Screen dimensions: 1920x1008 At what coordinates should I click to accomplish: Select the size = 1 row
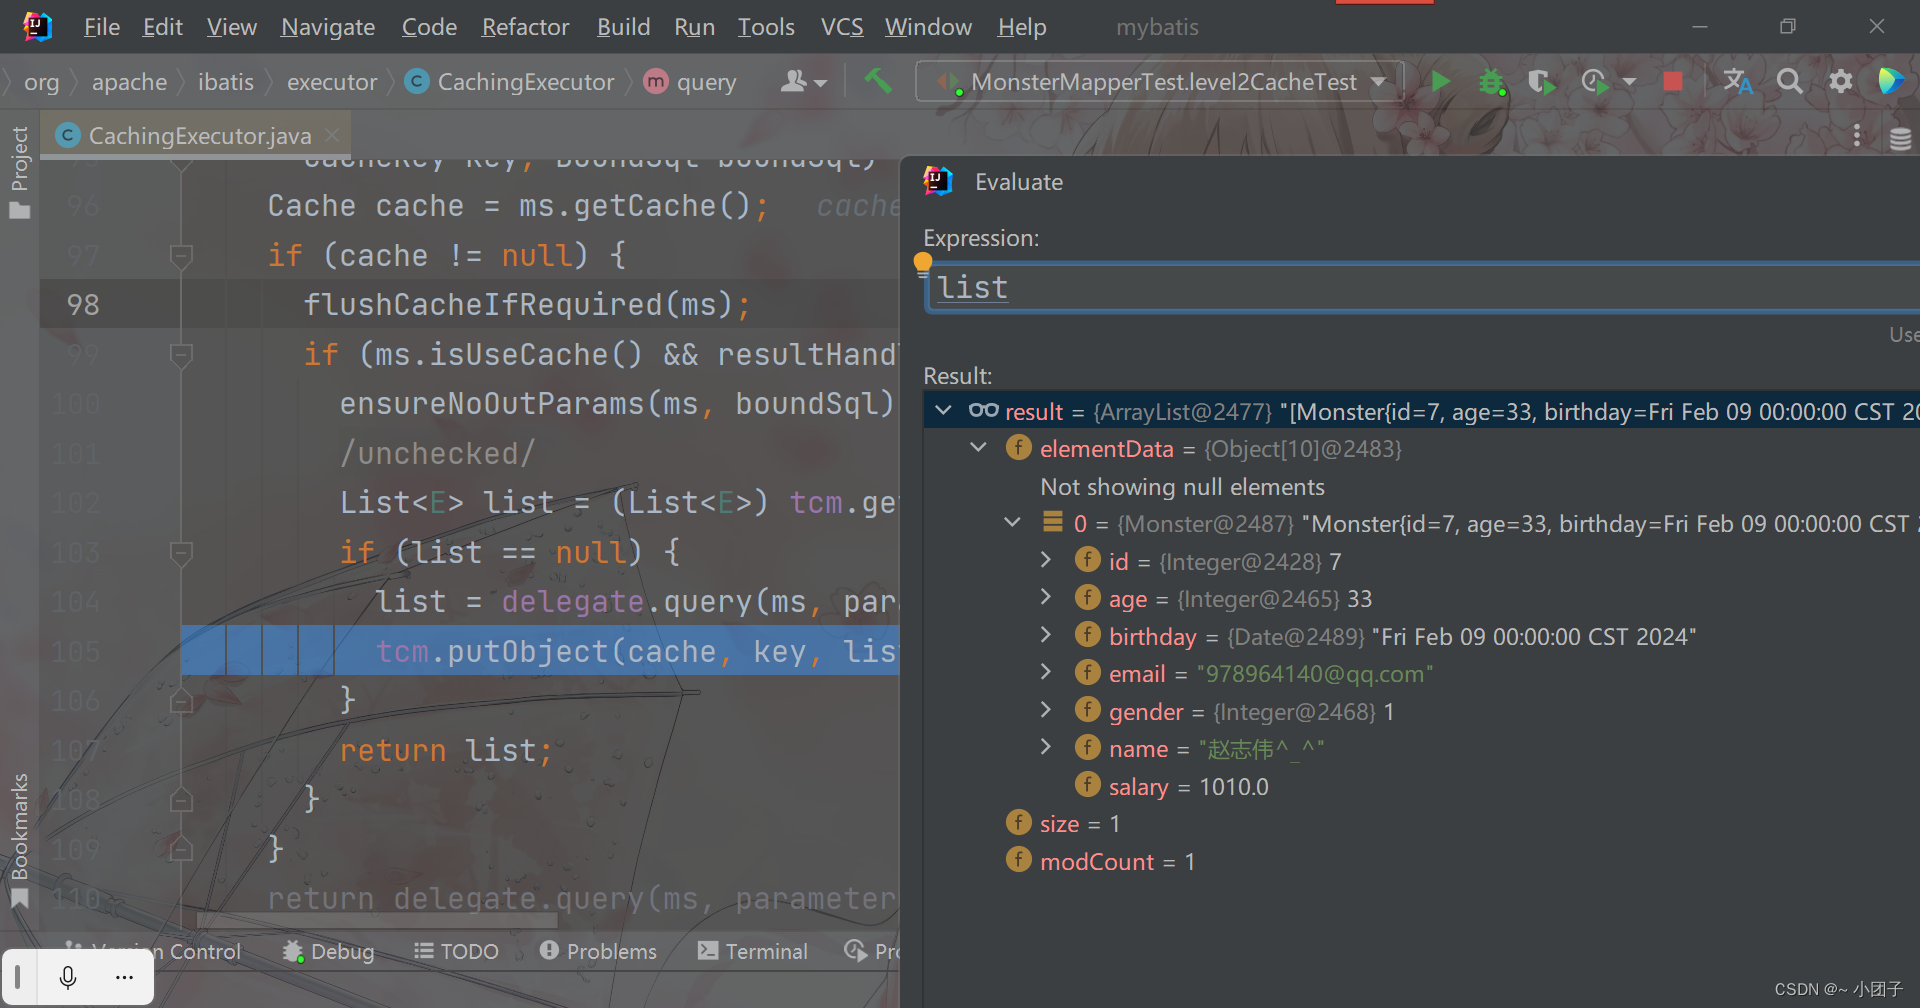(x=1063, y=823)
